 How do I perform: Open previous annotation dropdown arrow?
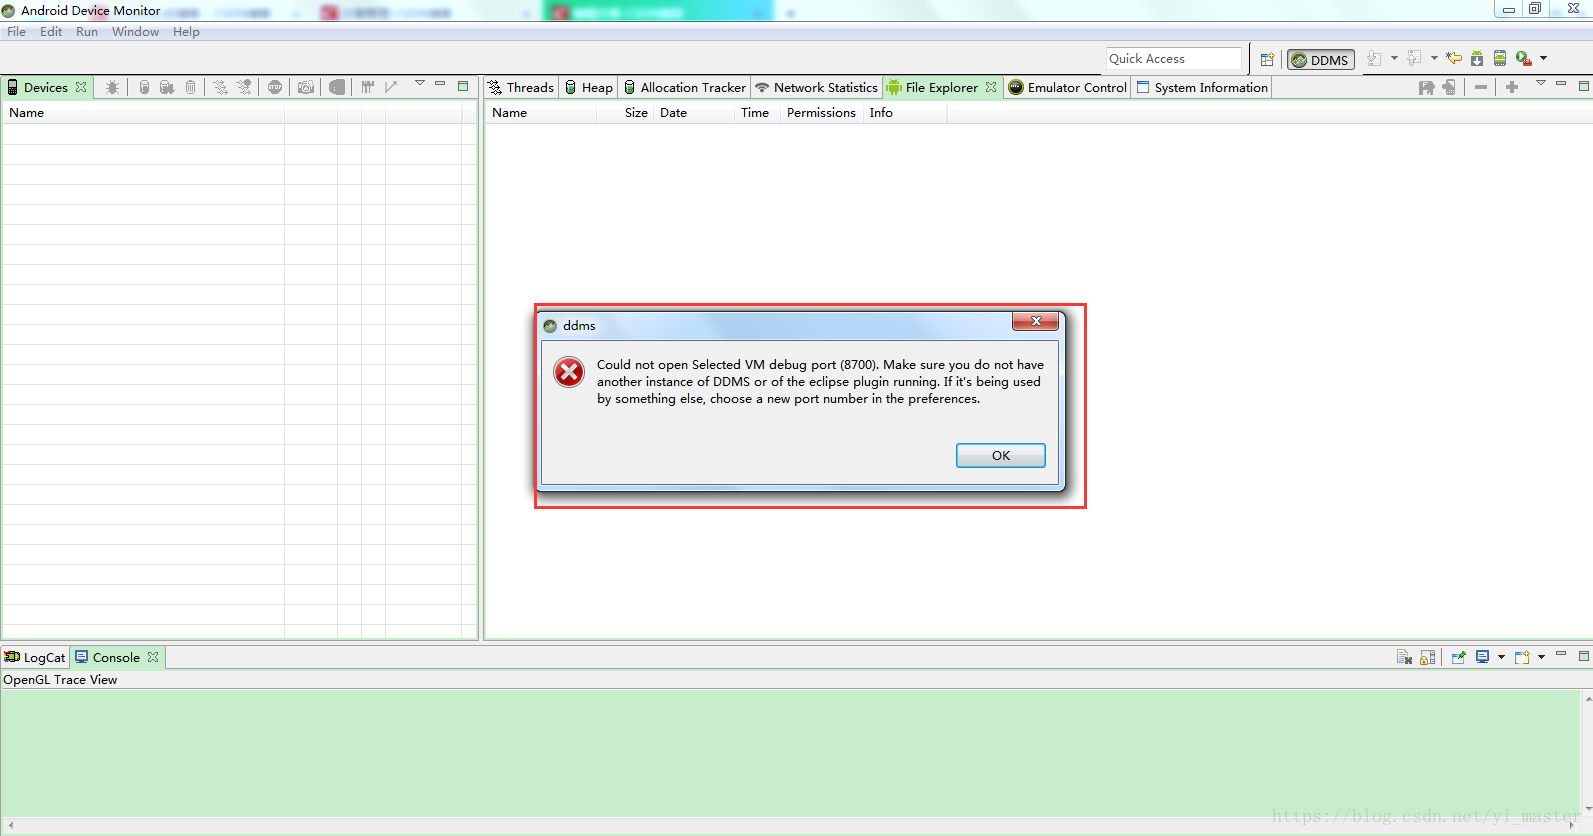pyautogui.click(x=1434, y=58)
